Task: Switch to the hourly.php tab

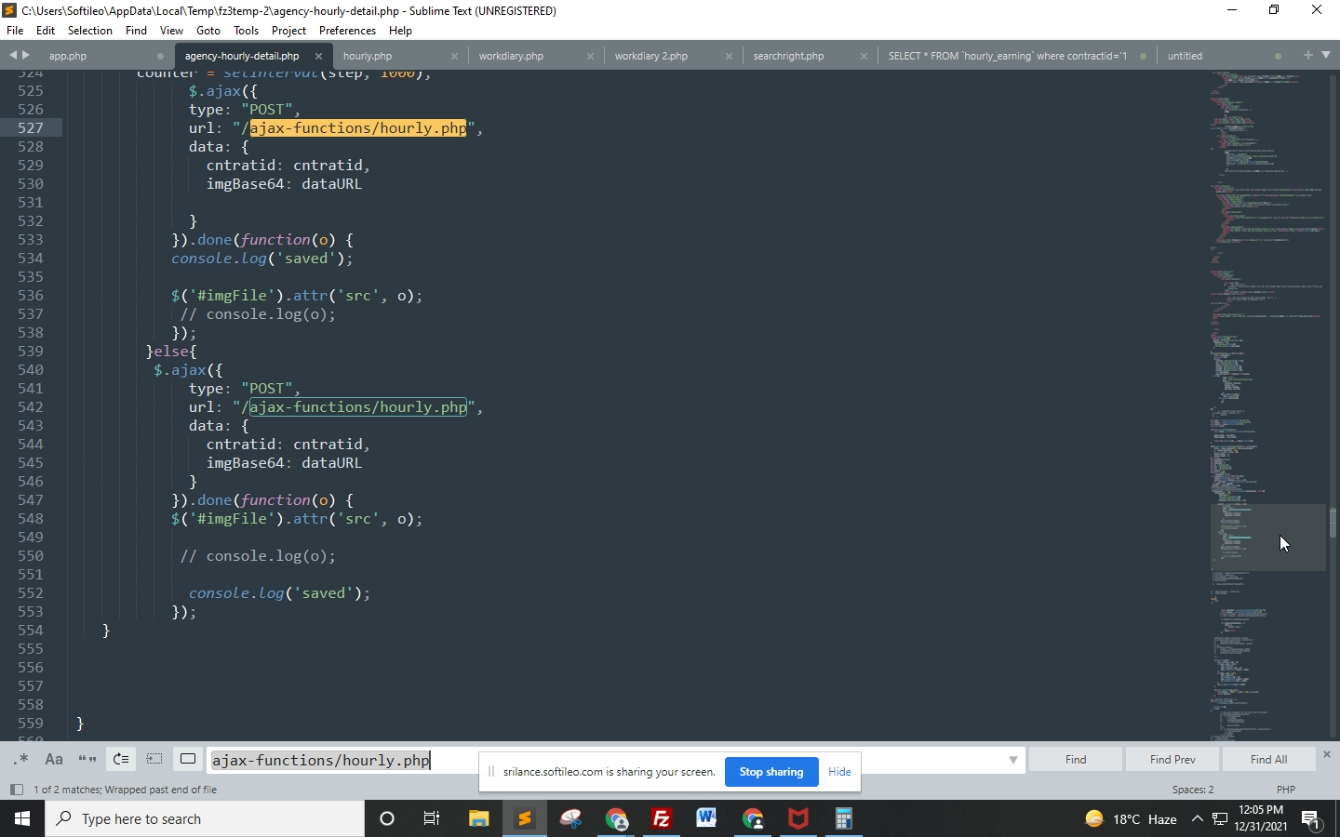Action: pyautogui.click(x=367, y=56)
